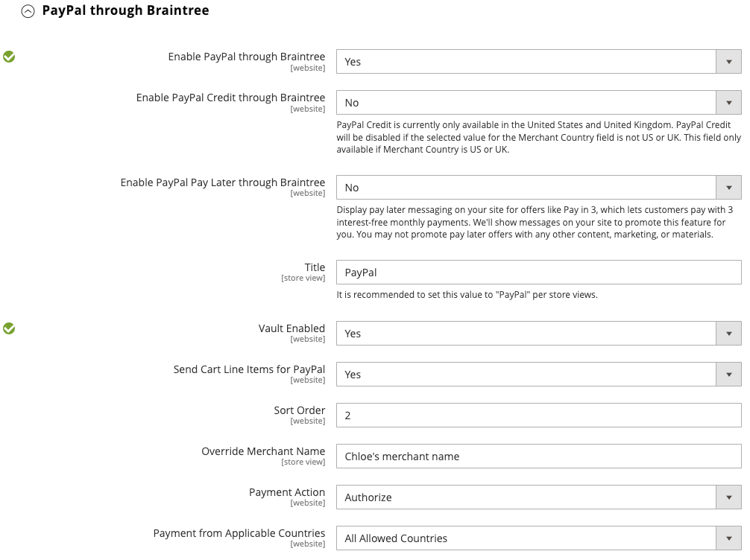Click the Send Cart Line Items for PayPal label
750x560 pixels.
[x=249, y=369]
